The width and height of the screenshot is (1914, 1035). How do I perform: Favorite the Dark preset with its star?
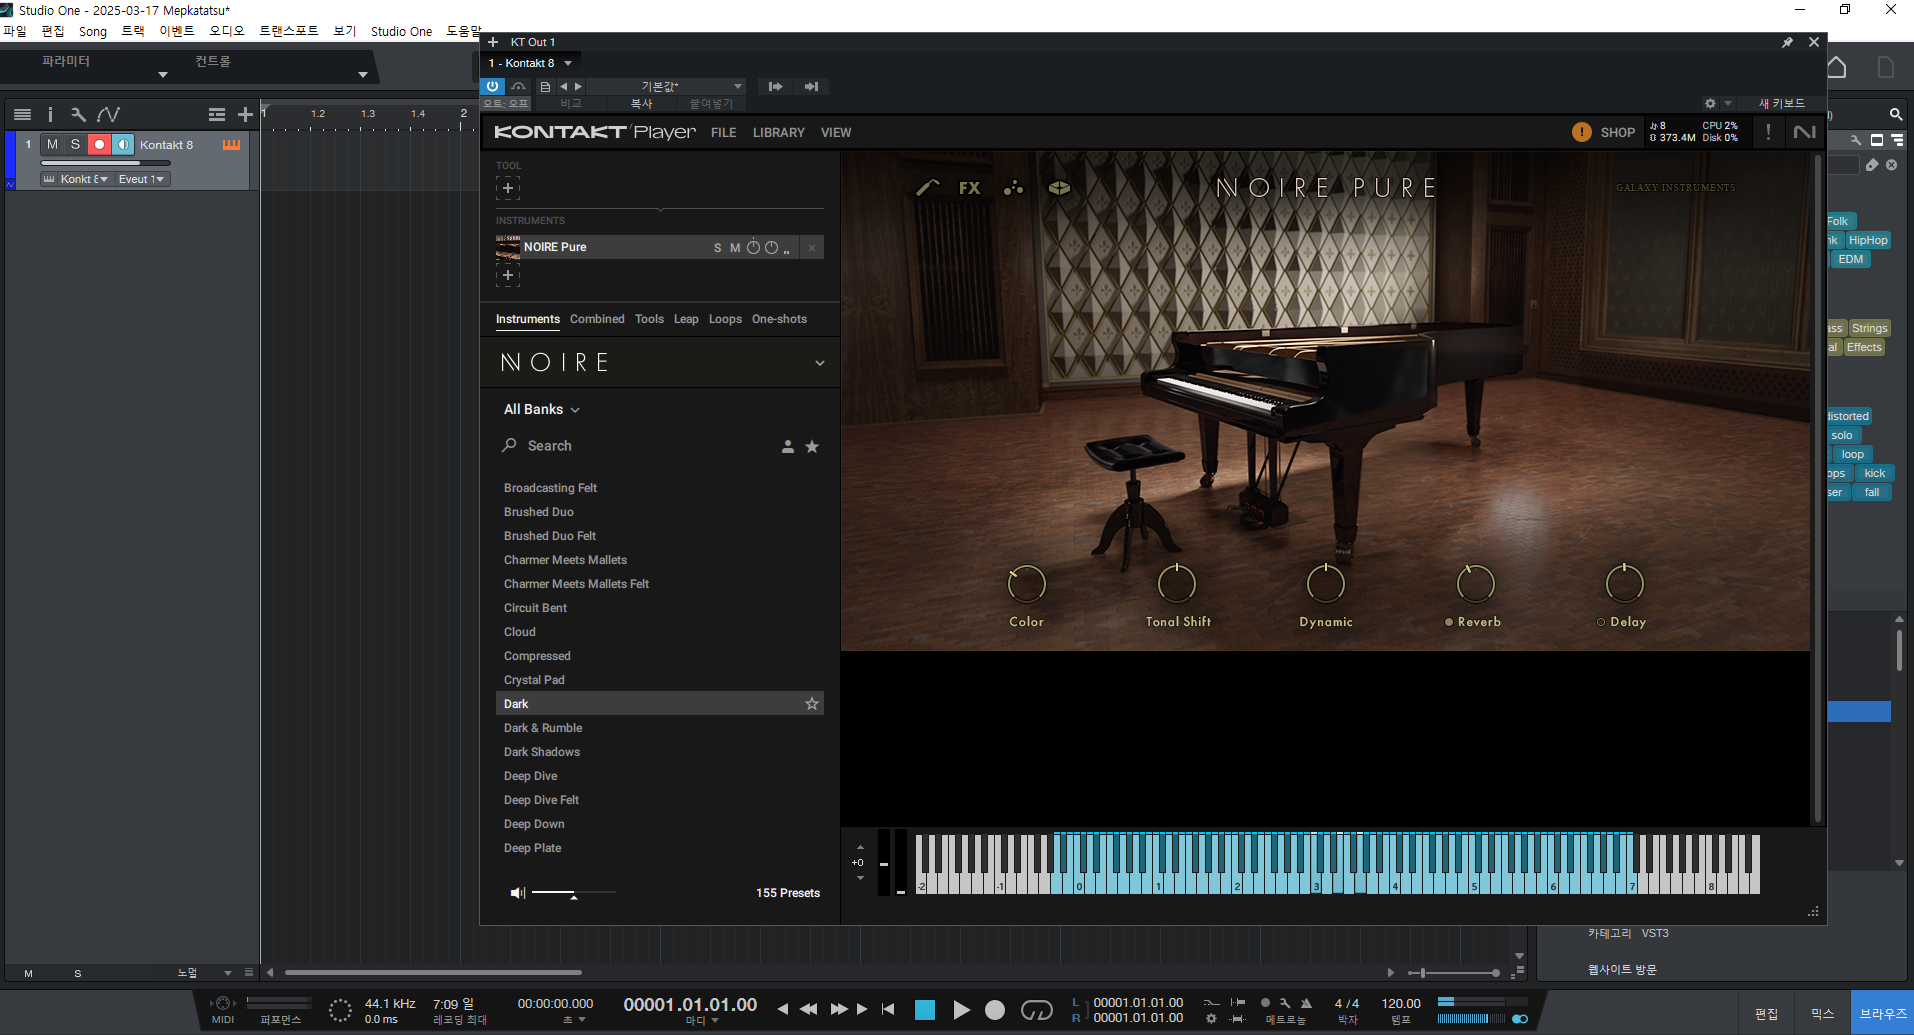point(812,704)
